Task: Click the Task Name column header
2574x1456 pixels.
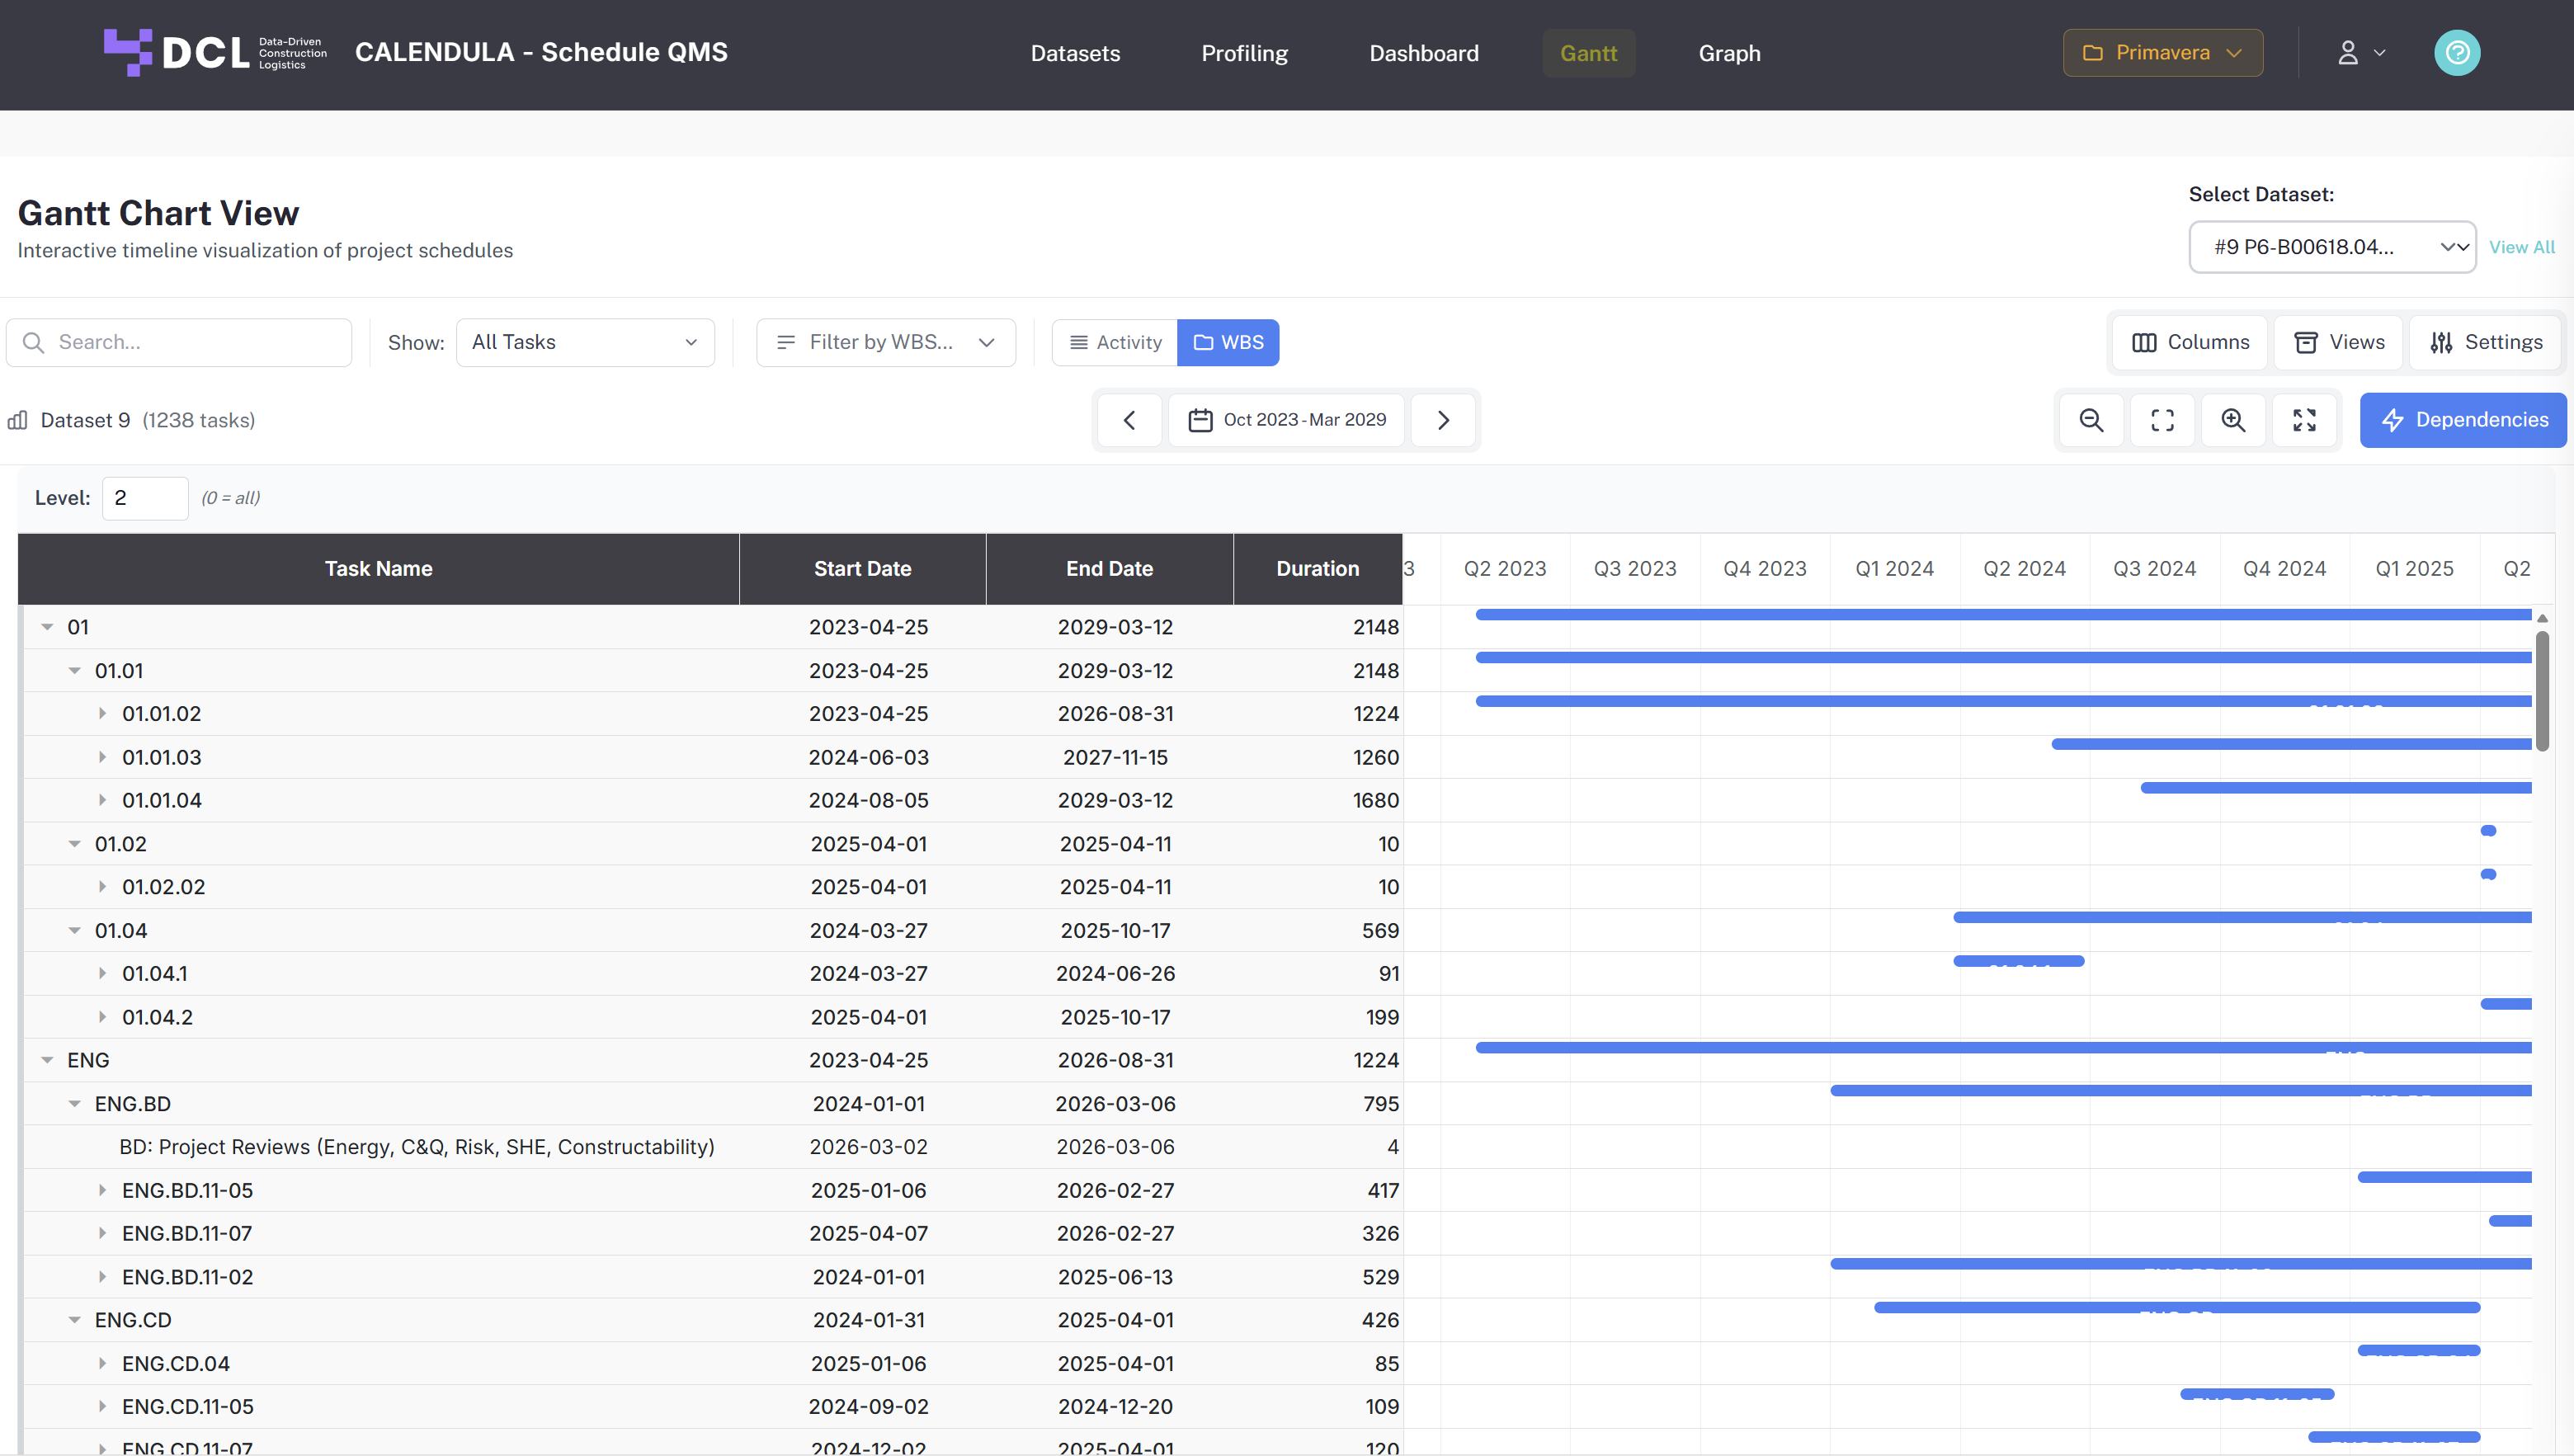Action: pos(379,569)
